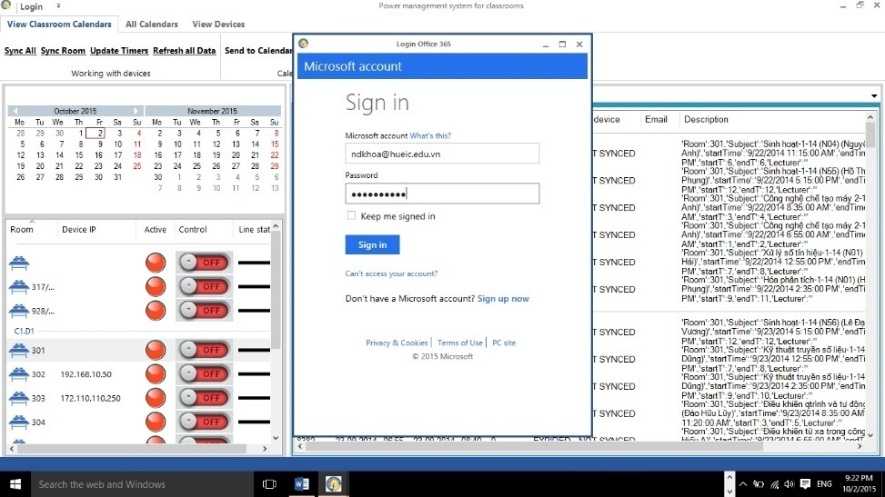Click the room icon for 317/...

tap(19, 287)
